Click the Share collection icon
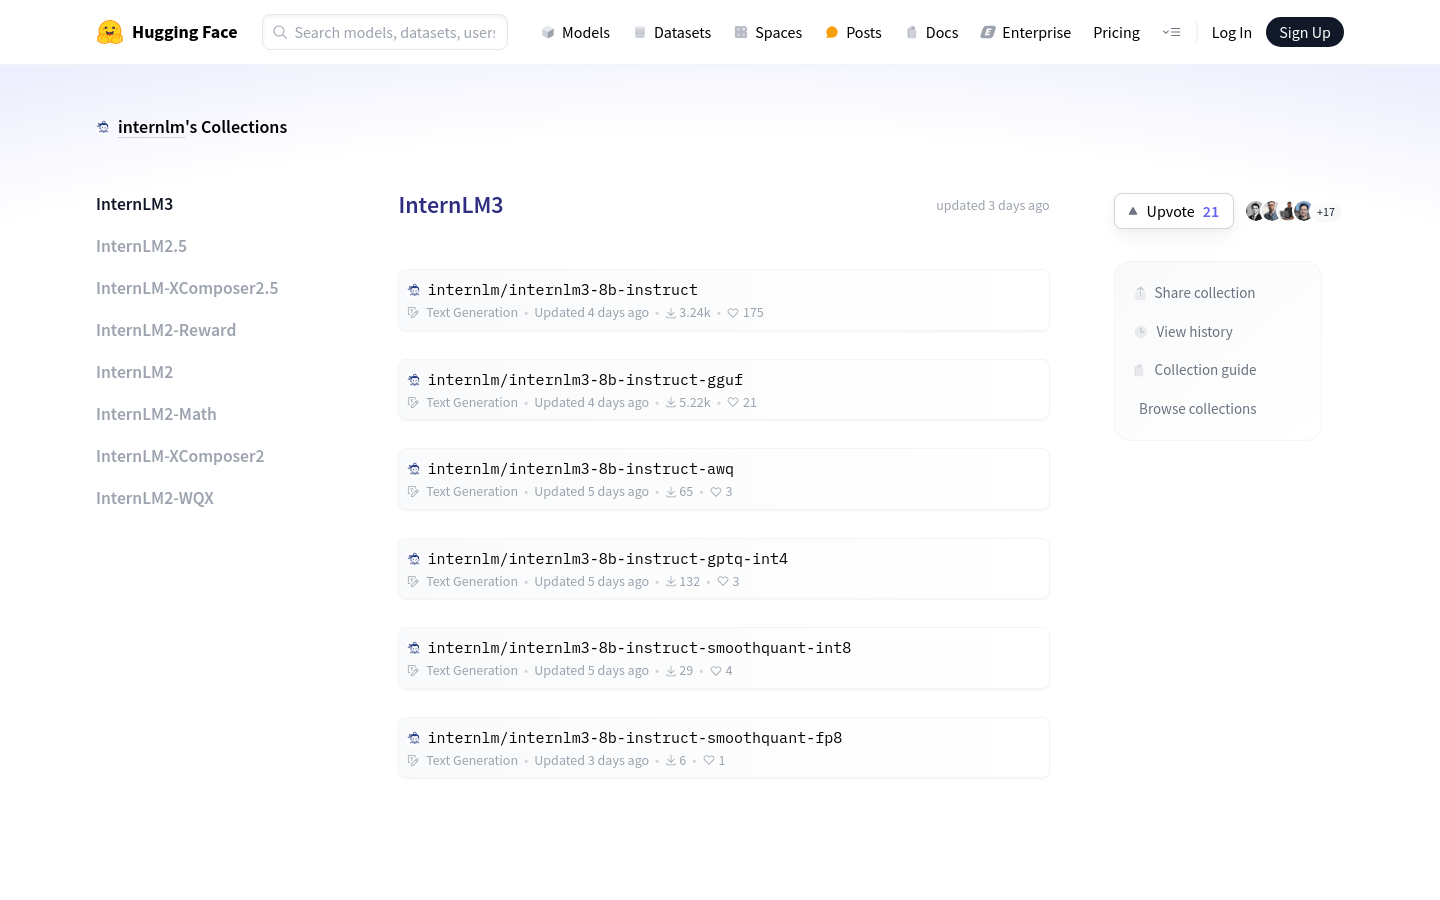 tap(1140, 293)
